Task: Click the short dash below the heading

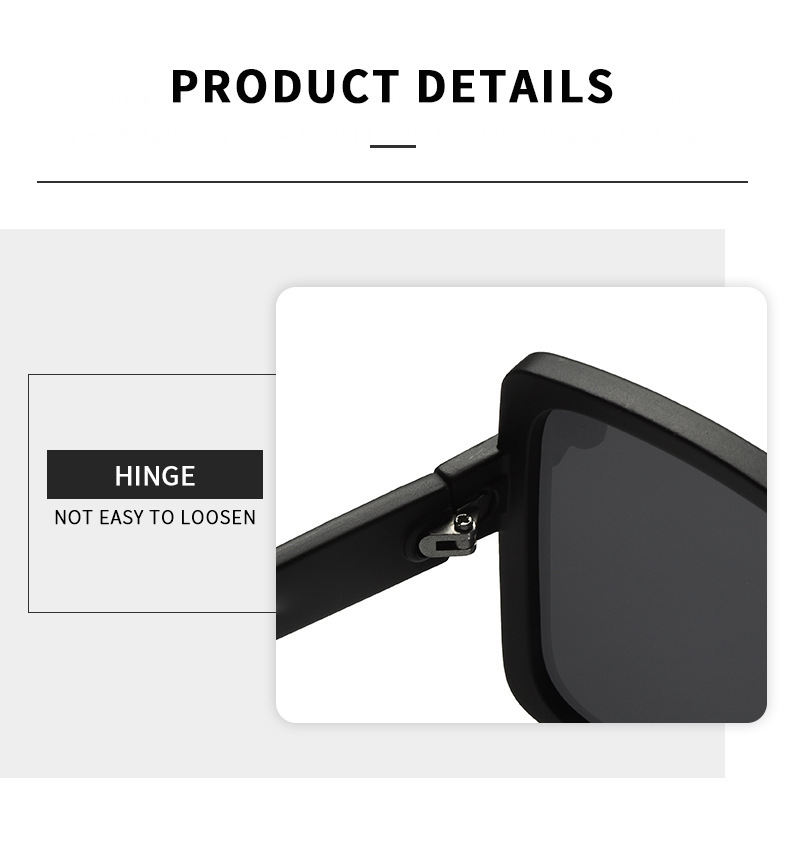Action: (x=393, y=146)
